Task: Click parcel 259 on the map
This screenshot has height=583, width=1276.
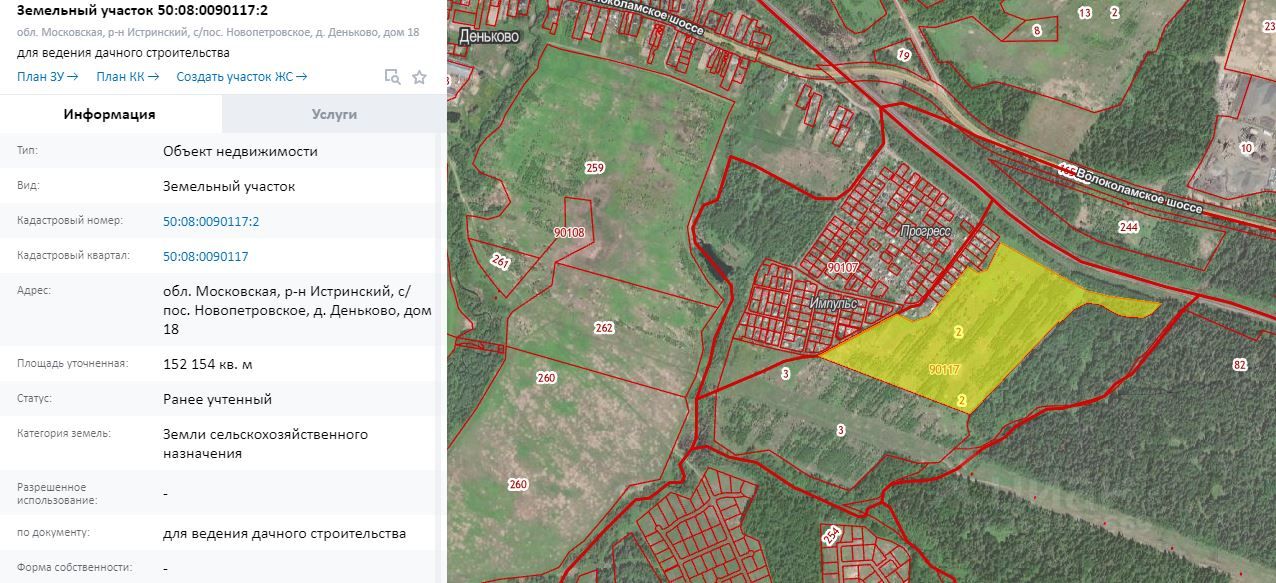Action: [595, 168]
